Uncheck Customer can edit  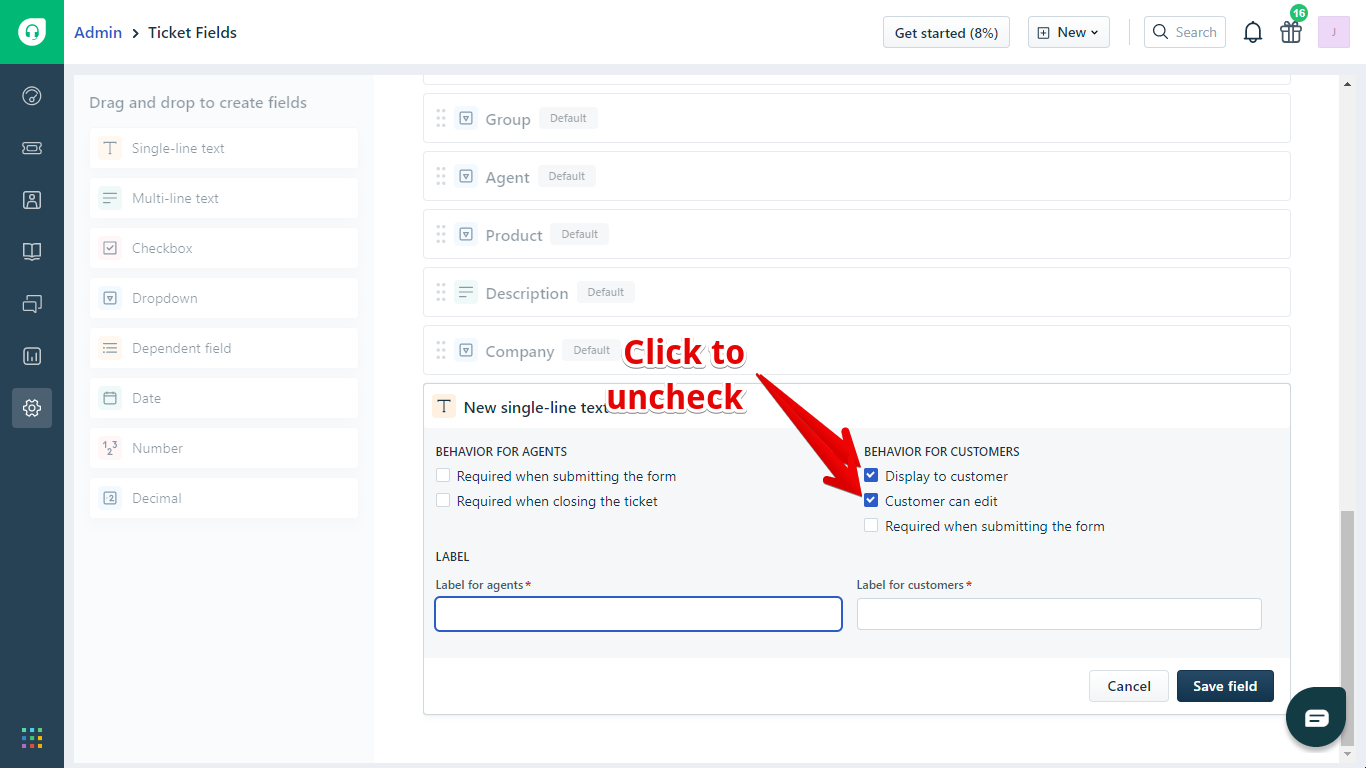pos(871,501)
